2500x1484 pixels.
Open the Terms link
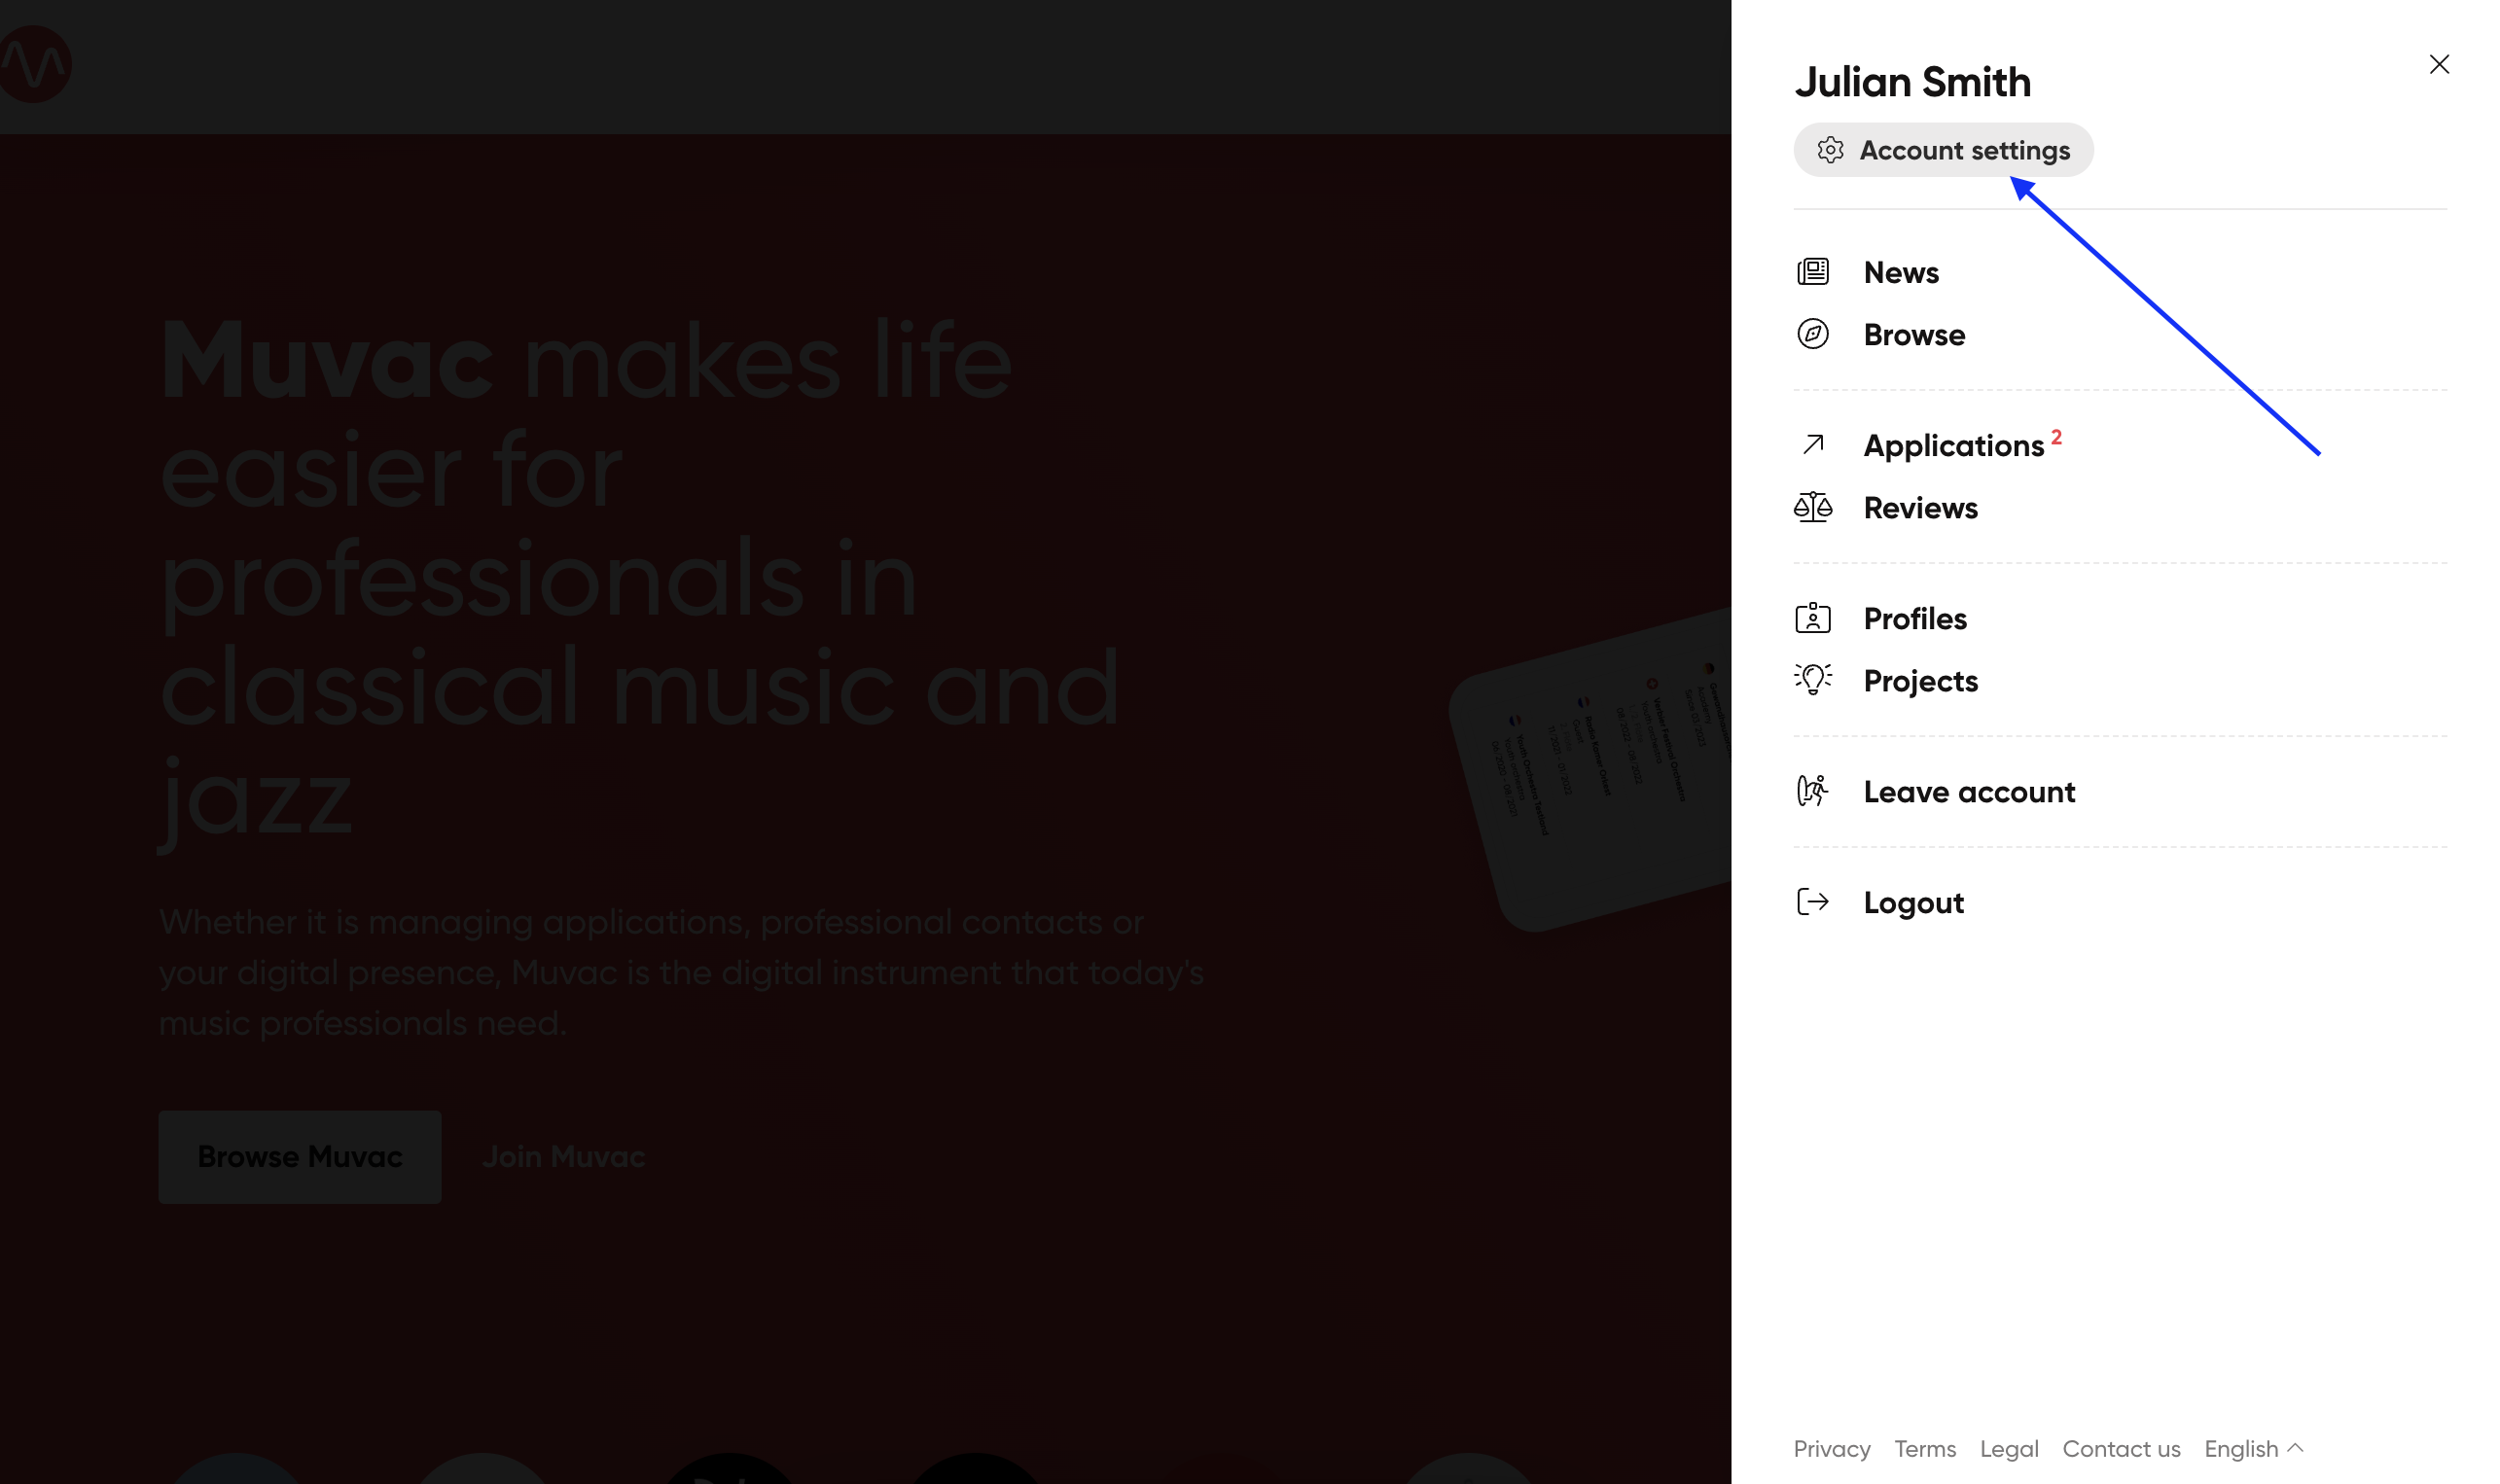point(1925,1449)
